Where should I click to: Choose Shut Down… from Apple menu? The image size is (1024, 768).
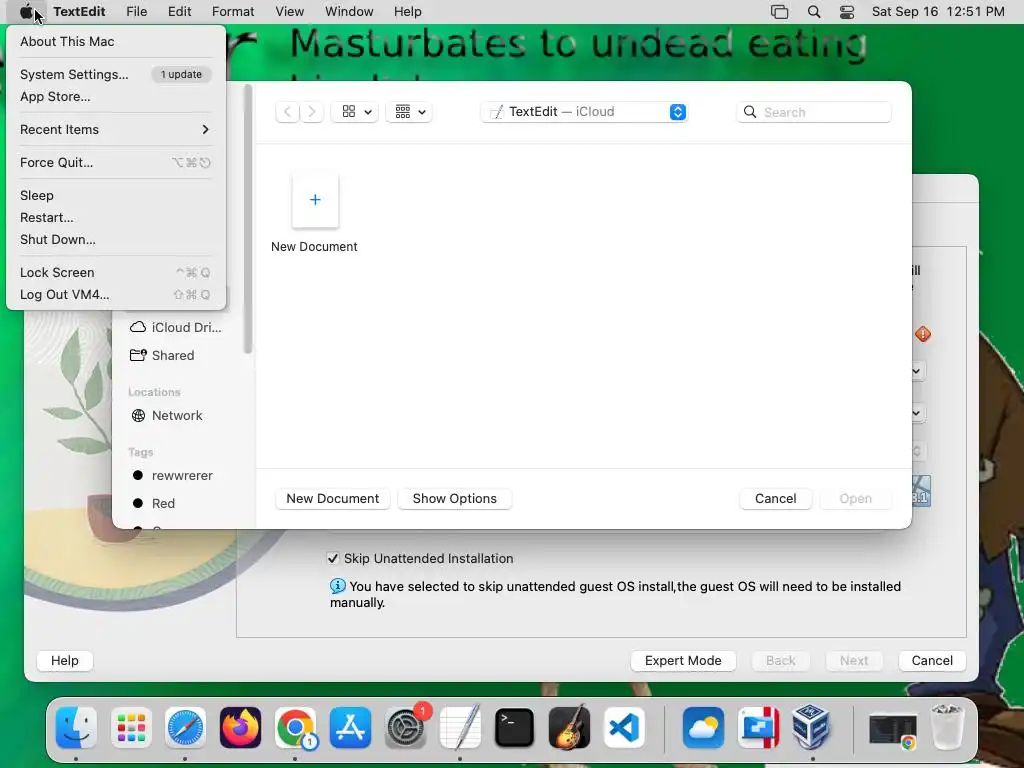click(x=116, y=240)
